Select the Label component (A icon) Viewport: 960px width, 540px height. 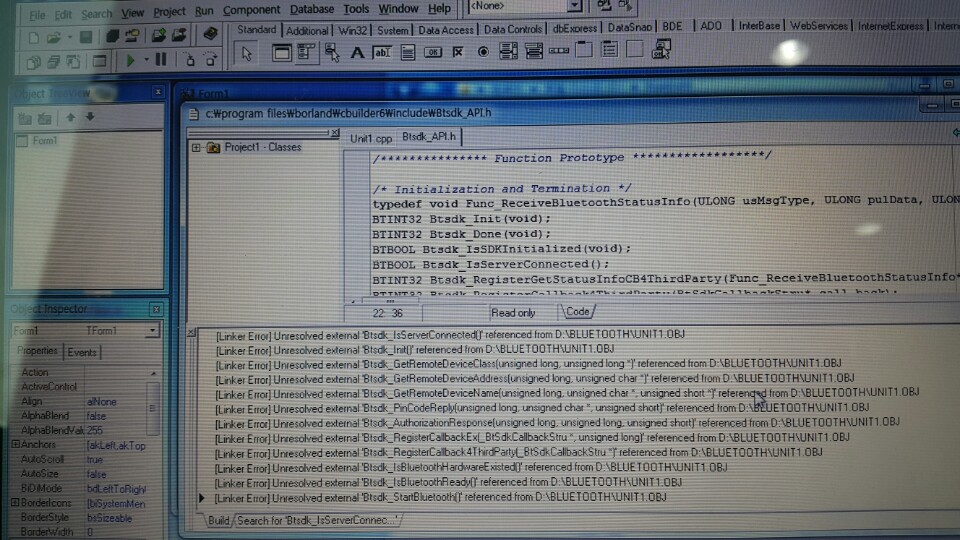[357, 52]
